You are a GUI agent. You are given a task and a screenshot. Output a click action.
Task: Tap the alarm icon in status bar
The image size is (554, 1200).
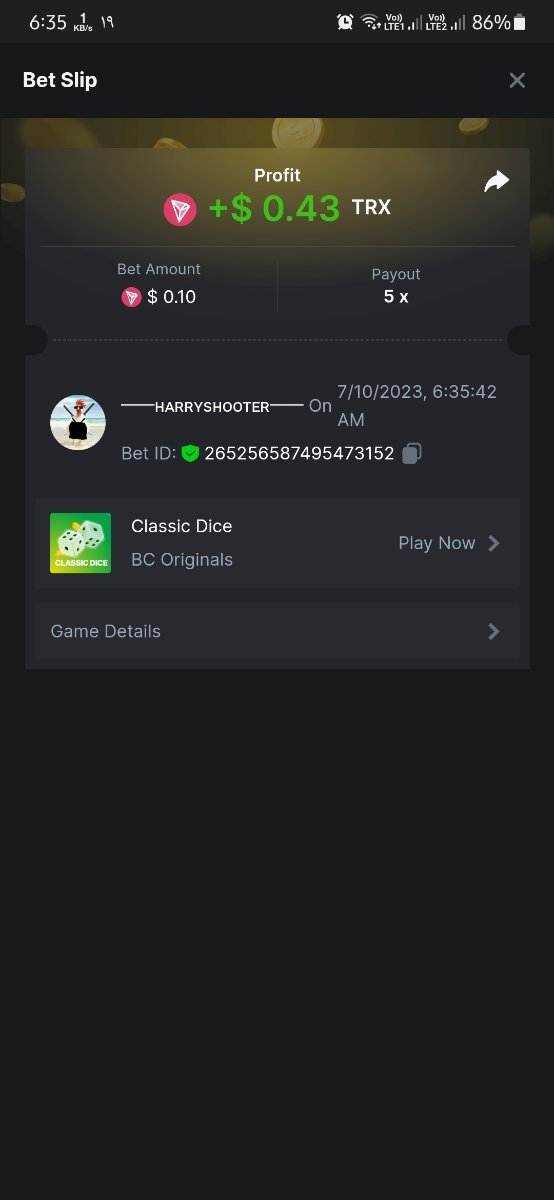coord(345,22)
